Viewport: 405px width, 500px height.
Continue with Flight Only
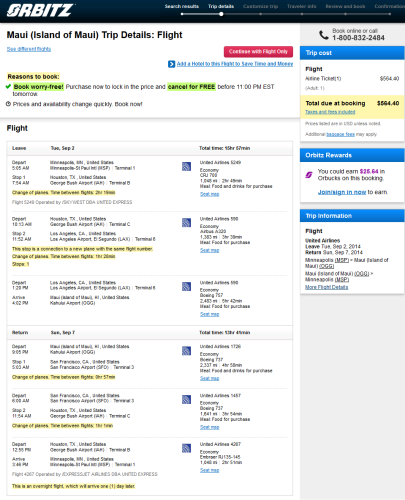[x=258, y=52]
